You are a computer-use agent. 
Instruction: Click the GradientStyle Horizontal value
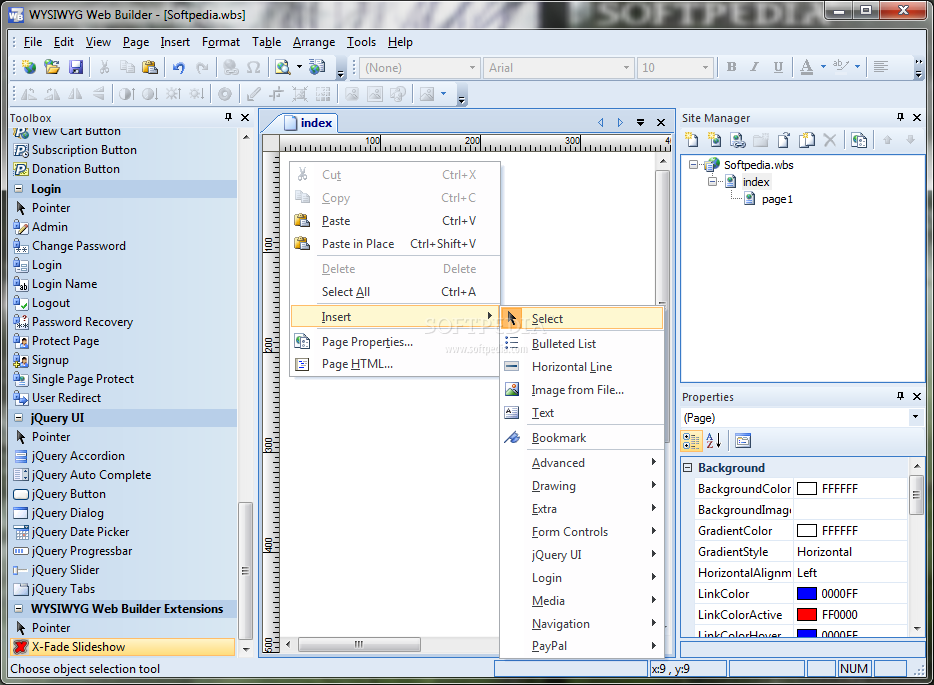click(x=851, y=552)
